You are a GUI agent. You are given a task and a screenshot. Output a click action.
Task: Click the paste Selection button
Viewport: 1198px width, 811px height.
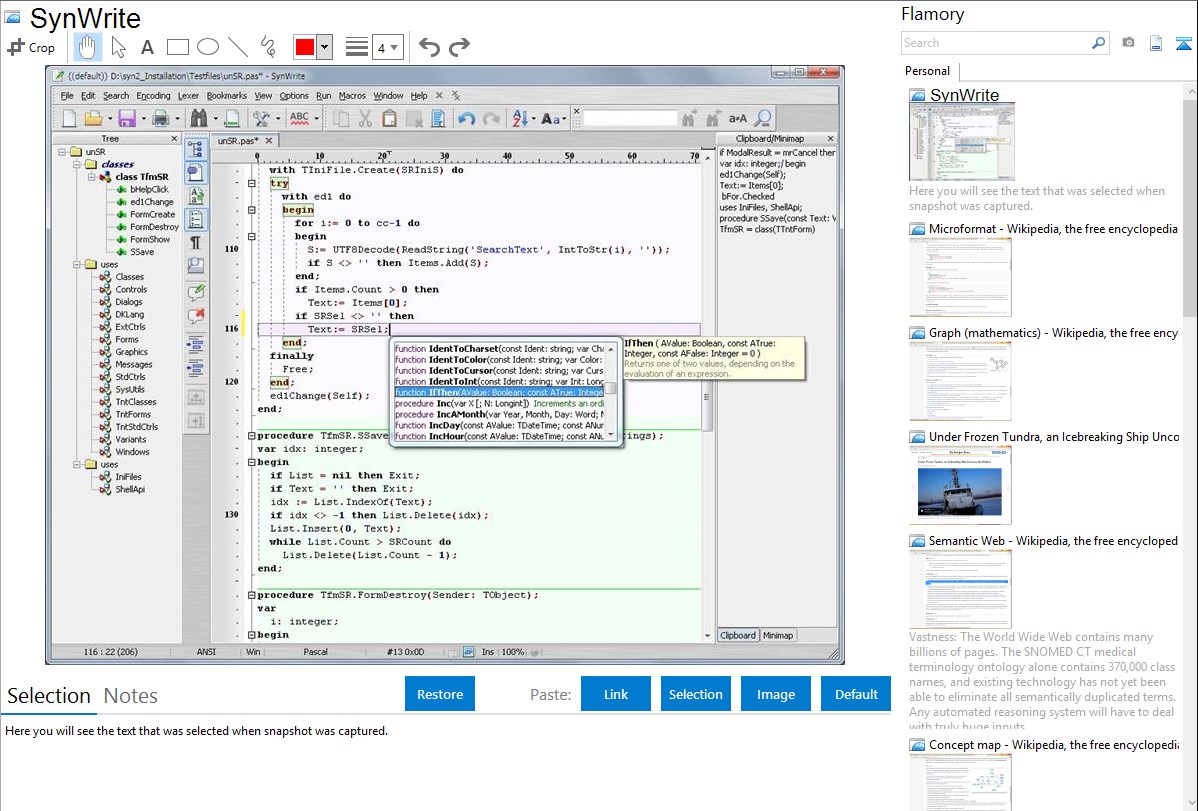(695, 694)
